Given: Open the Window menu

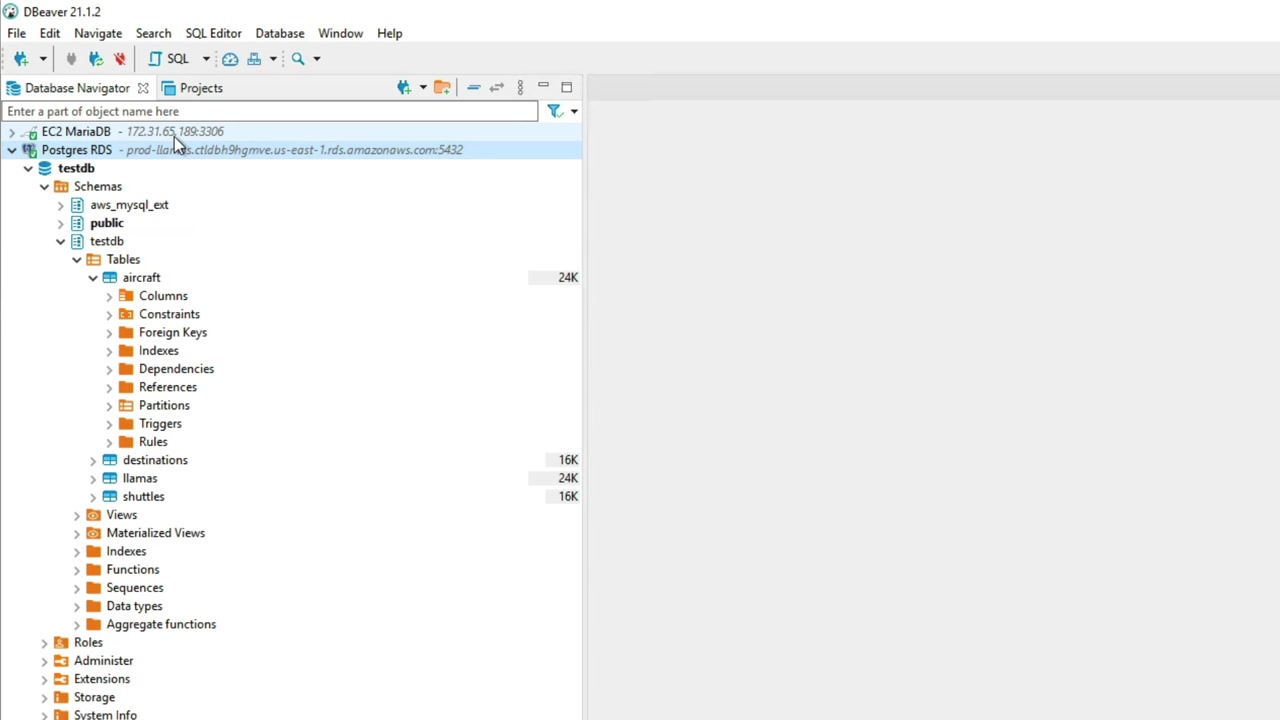Looking at the screenshot, I should coord(341,33).
